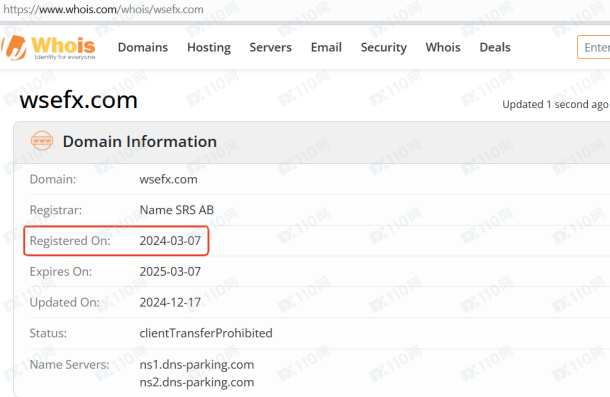Open the Hosting menu
Screen dimensions: 610x397
(x=209, y=47)
